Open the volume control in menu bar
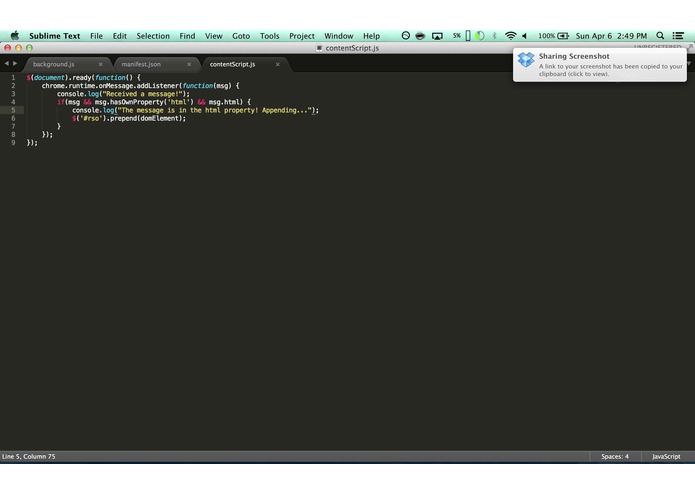Image resolution: width=695 pixels, height=494 pixels. 524,35
